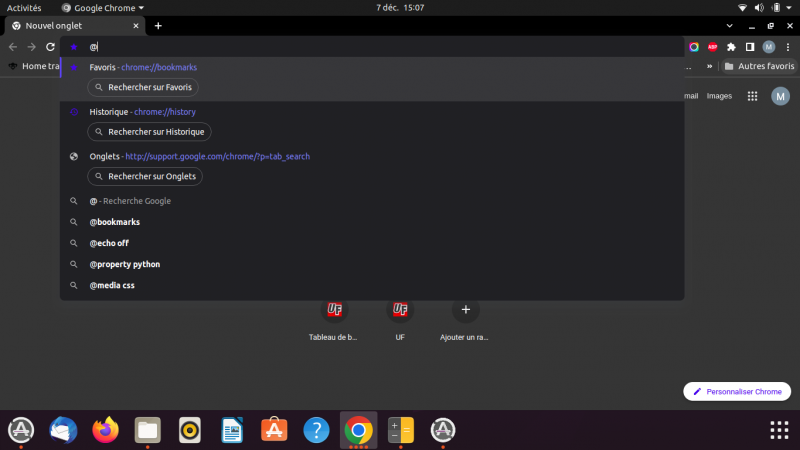Open the Help icon in dock
This screenshot has width=800, height=450.
coord(316,430)
